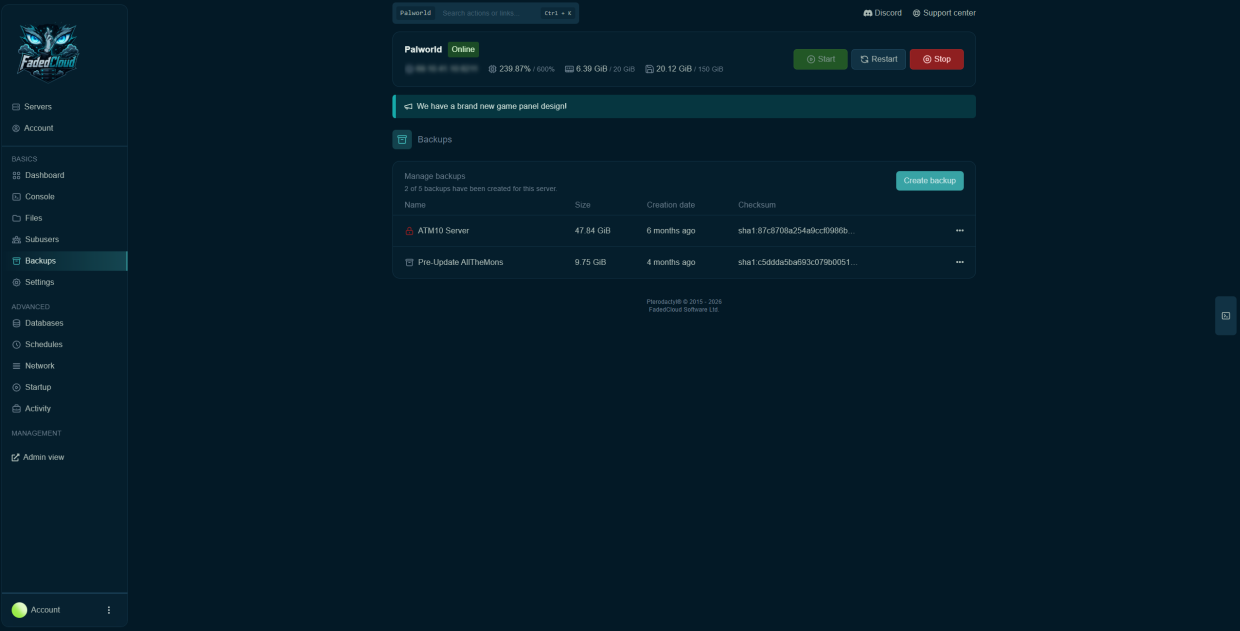The image size is (1240, 631).
Task: Click the archive icon beside Pre-Update AllTheMons
Action: click(409, 262)
